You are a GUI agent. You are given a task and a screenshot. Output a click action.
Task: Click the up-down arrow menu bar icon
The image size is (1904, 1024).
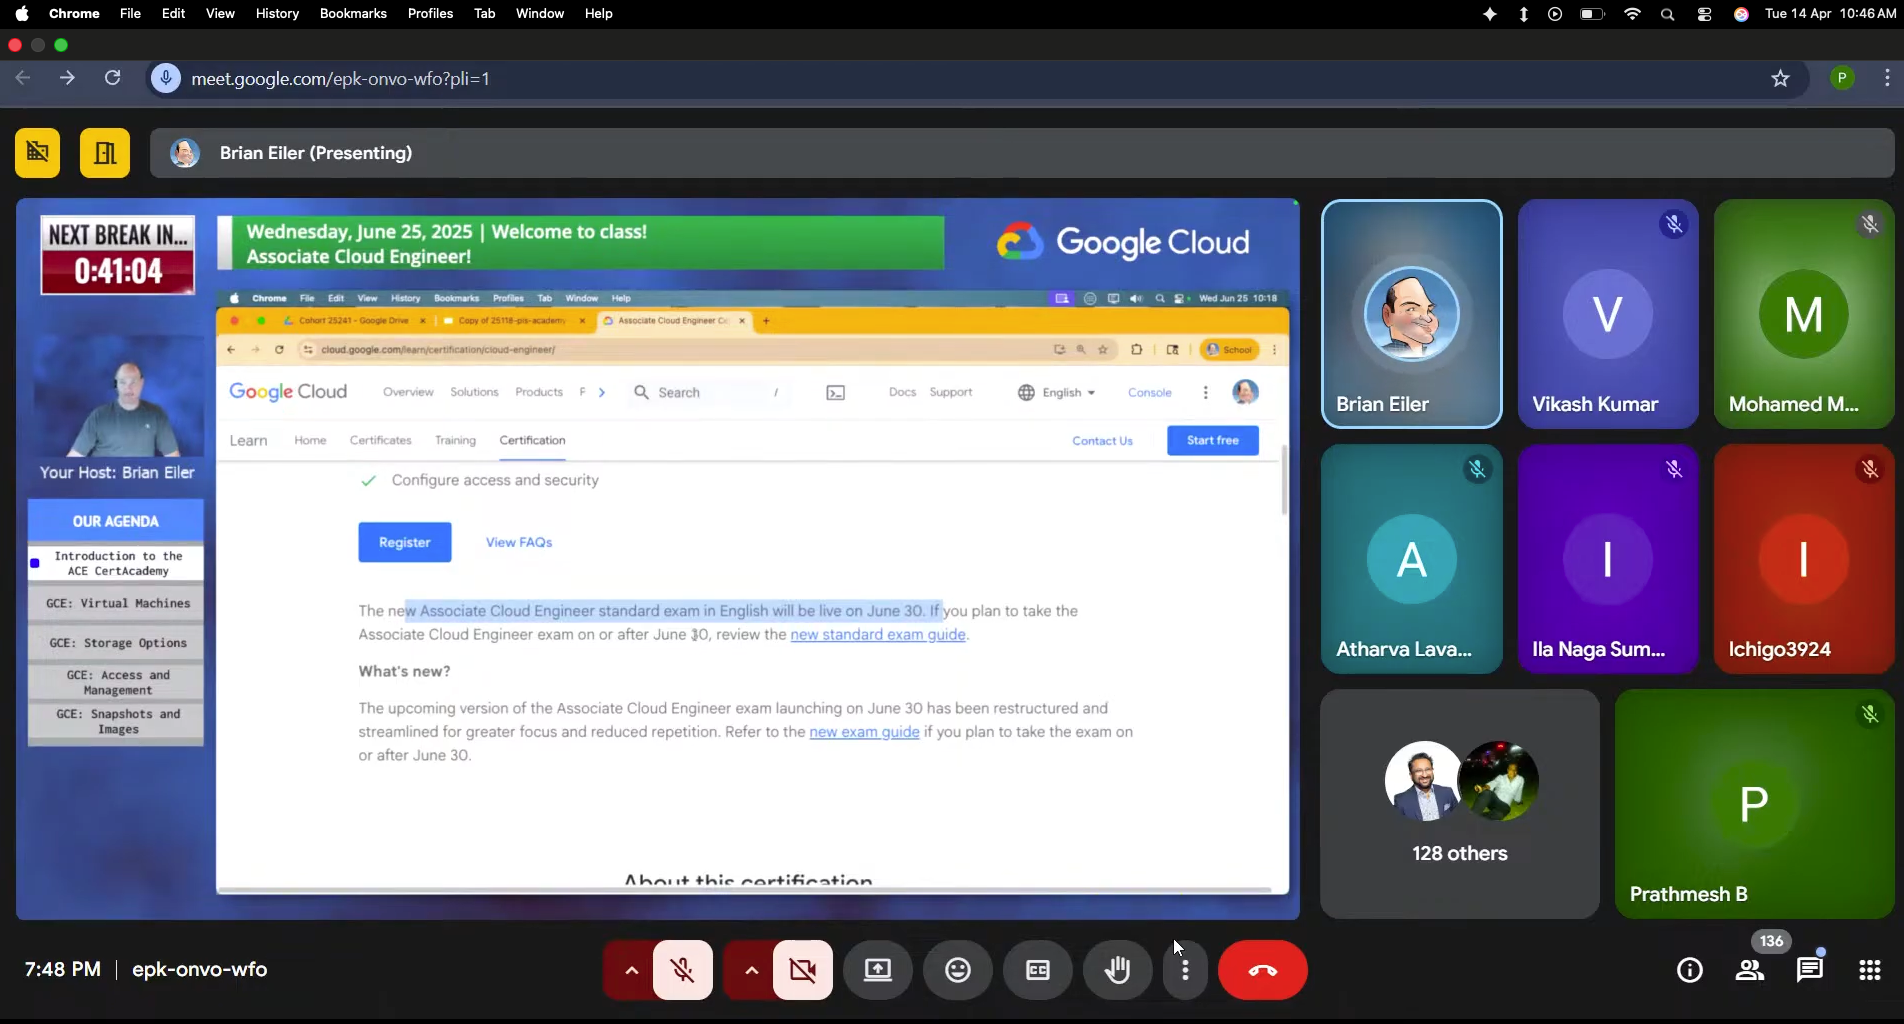[x=1523, y=14]
